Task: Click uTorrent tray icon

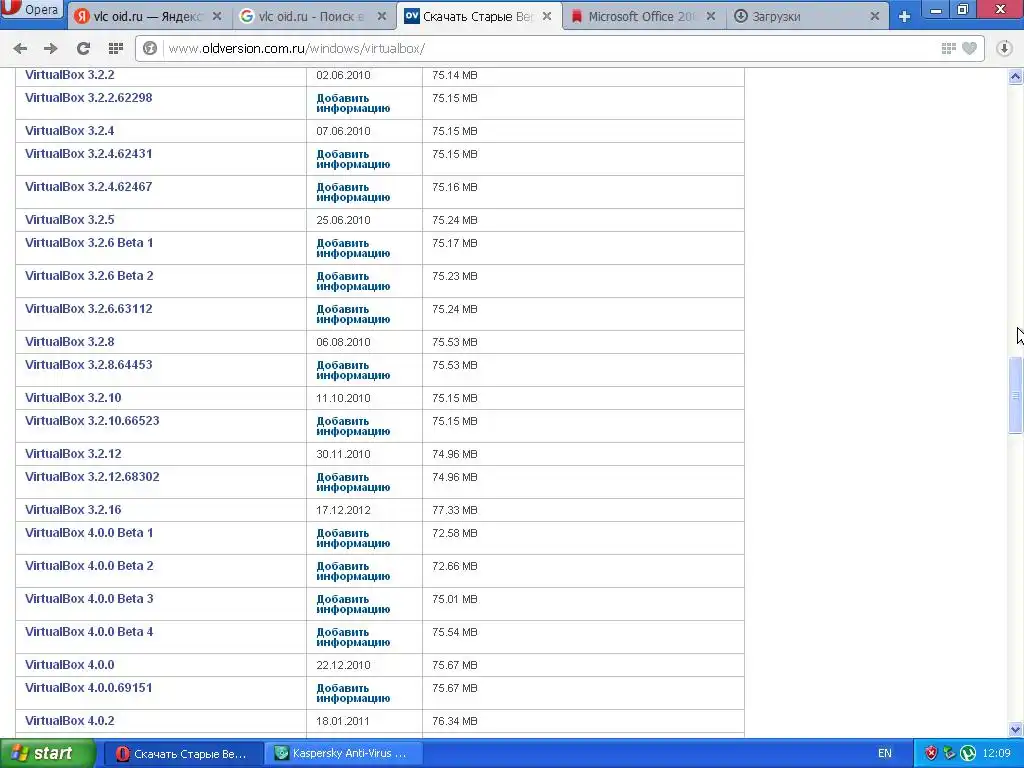Action: pyautogui.click(x=968, y=753)
